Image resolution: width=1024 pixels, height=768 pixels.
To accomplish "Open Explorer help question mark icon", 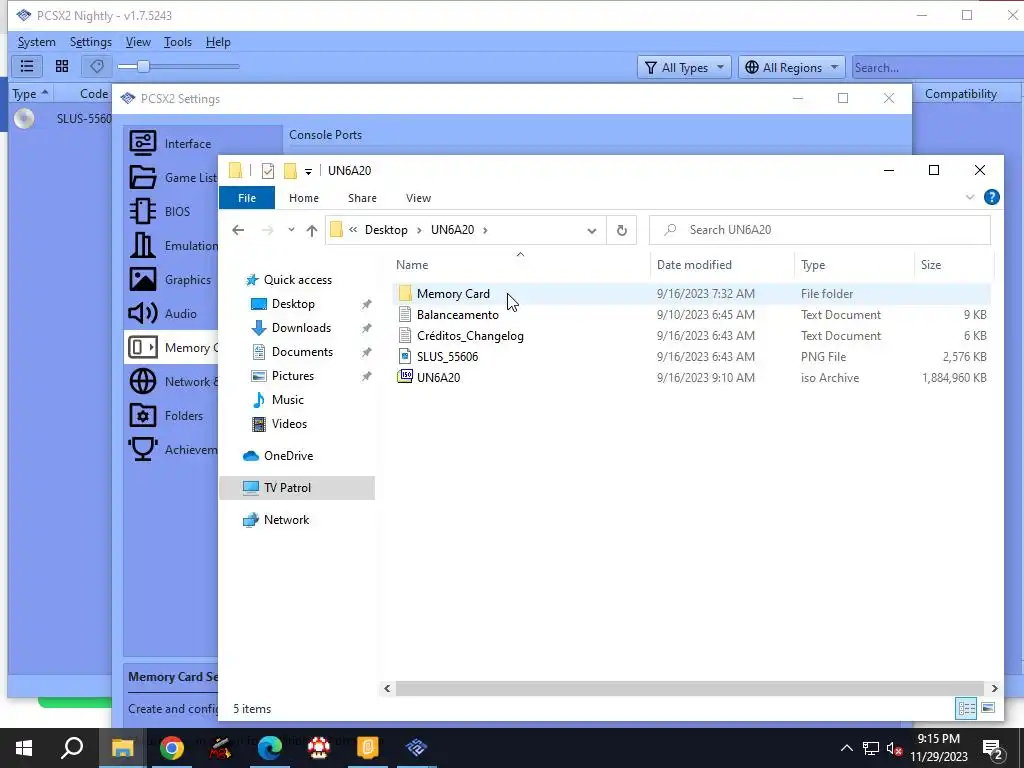I will (991, 197).
